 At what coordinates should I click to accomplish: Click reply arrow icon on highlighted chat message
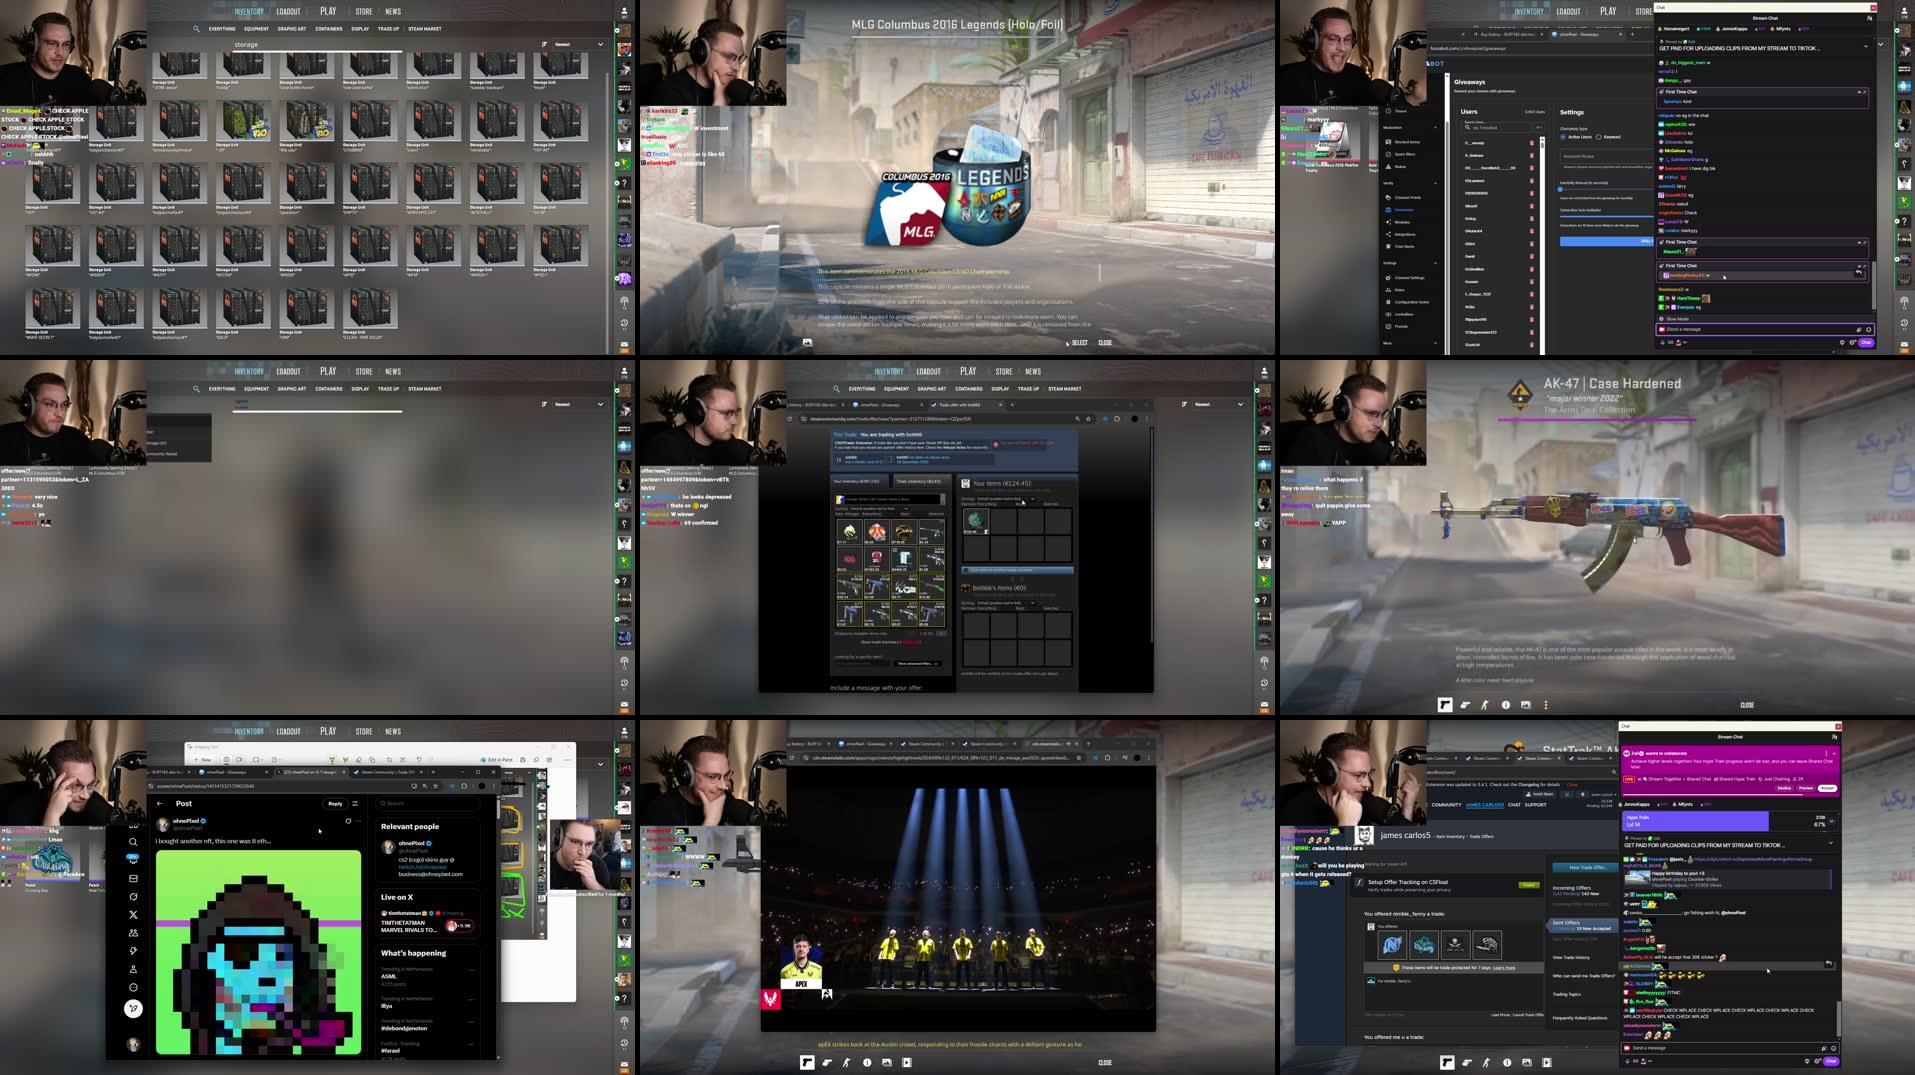[1828, 964]
